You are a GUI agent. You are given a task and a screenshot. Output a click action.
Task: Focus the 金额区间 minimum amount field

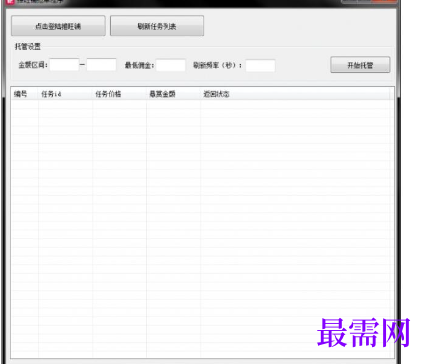(x=64, y=65)
